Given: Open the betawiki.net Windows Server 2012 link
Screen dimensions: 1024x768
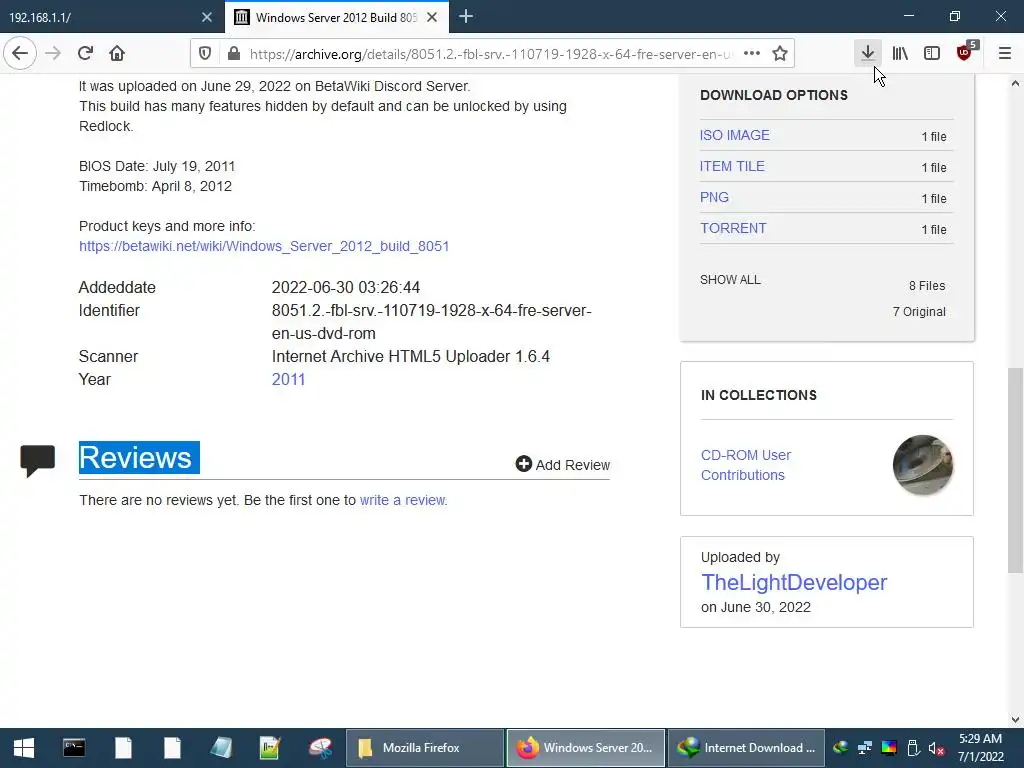Looking at the screenshot, I should tap(264, 246).
